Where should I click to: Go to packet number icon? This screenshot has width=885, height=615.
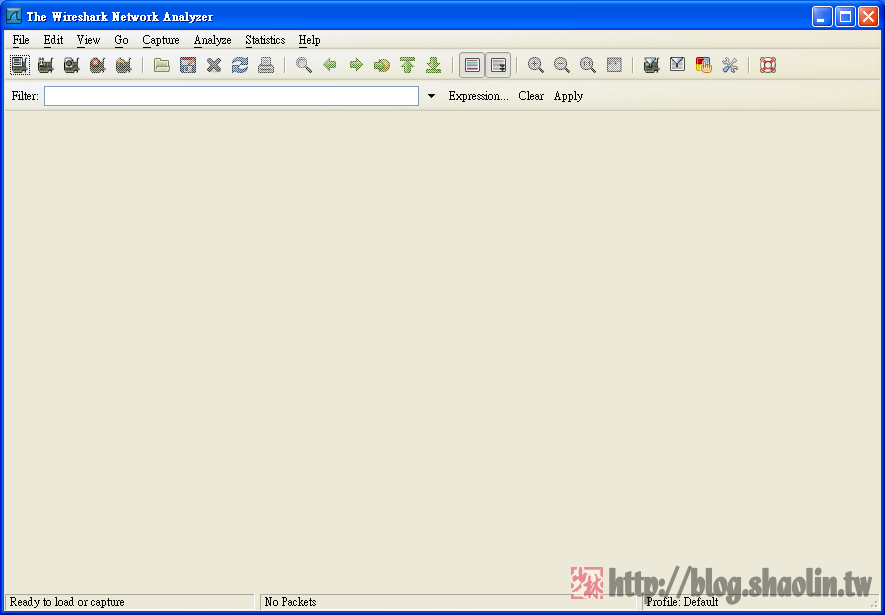(x=382, y=65)
